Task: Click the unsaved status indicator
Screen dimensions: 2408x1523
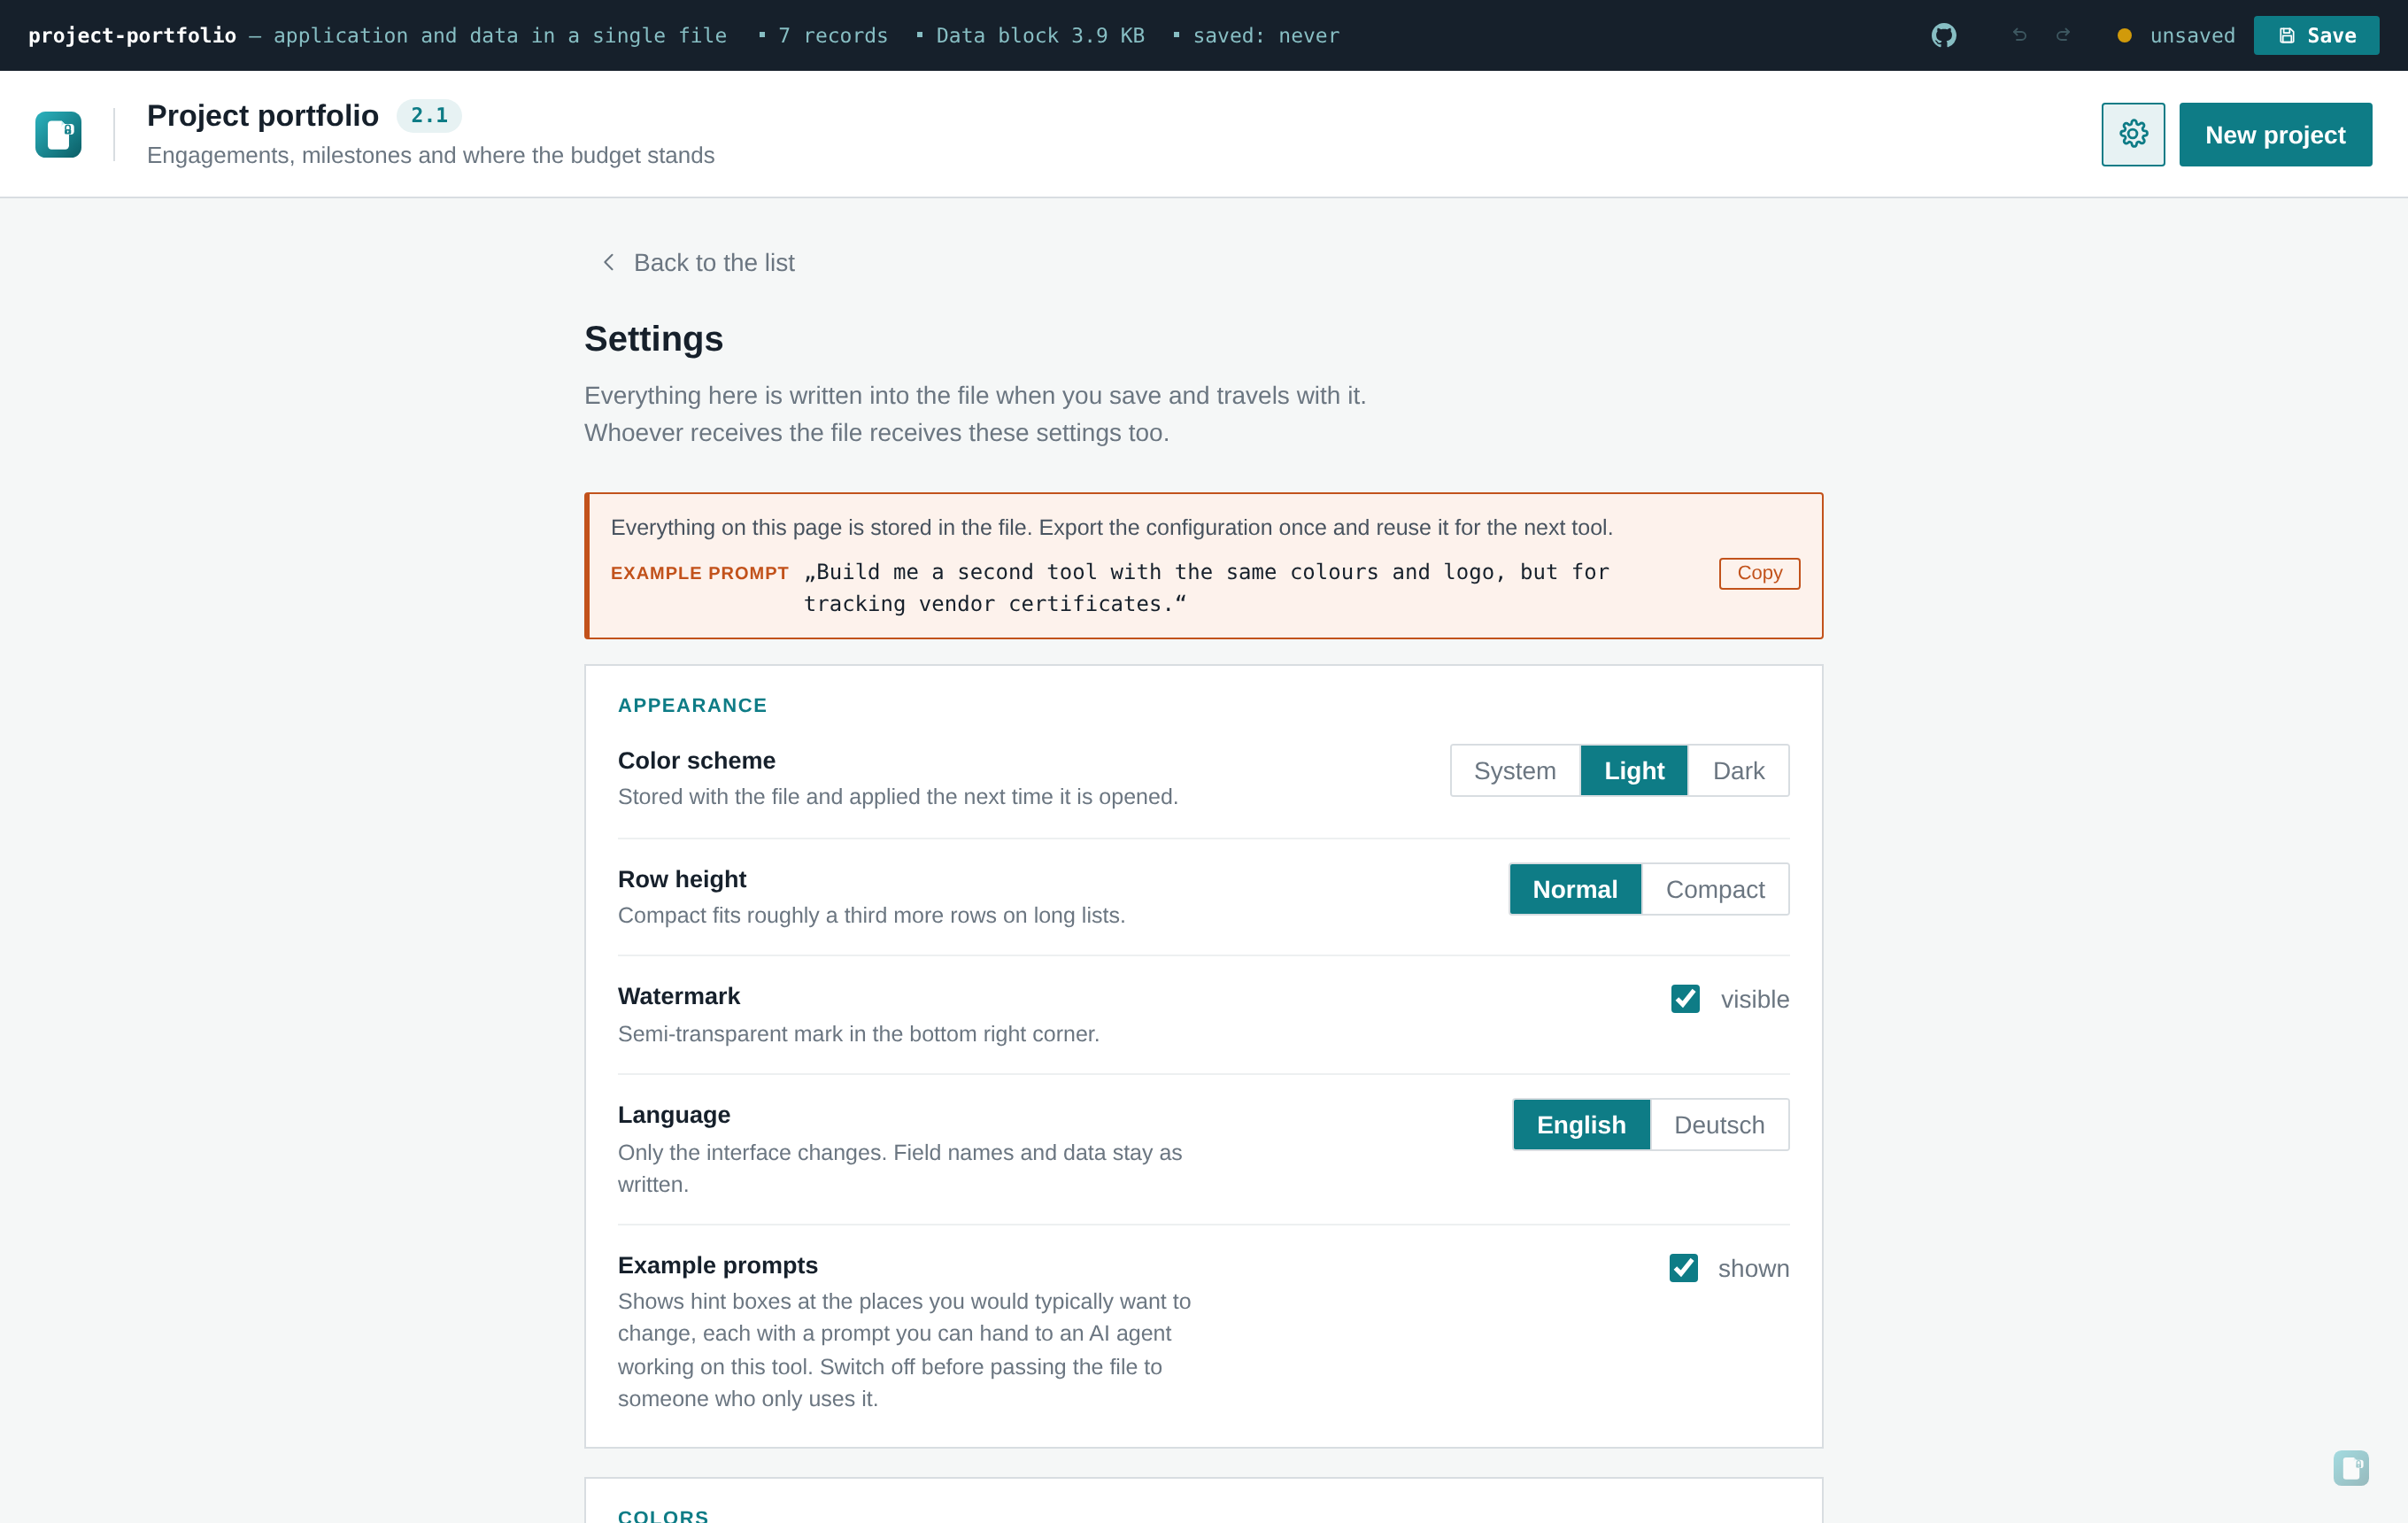Action: pos(2177,36)
